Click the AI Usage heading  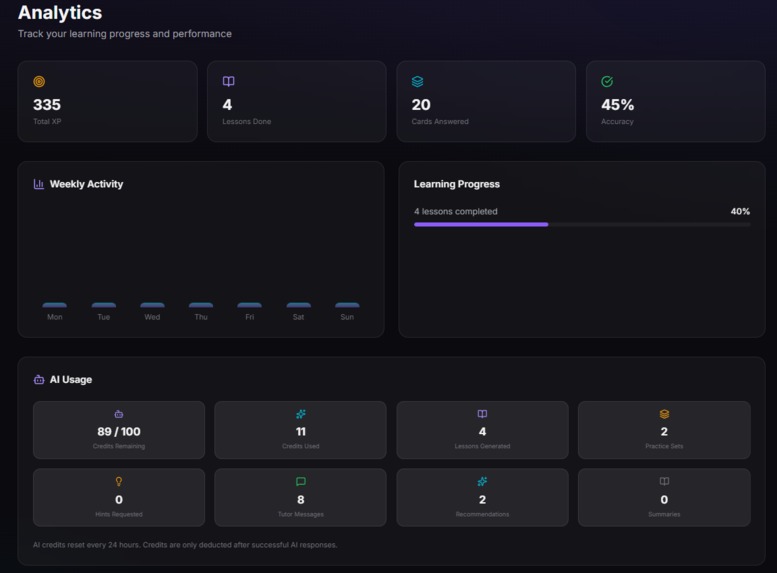coord(71,380)
